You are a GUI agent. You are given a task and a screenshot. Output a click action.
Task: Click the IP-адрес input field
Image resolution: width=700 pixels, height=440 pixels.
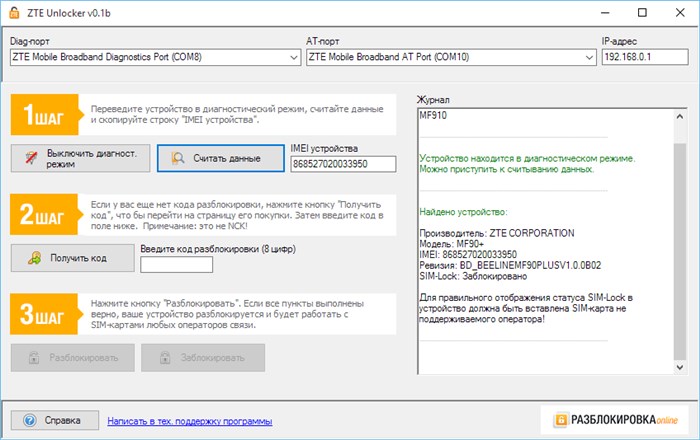(x=645, y=57)
